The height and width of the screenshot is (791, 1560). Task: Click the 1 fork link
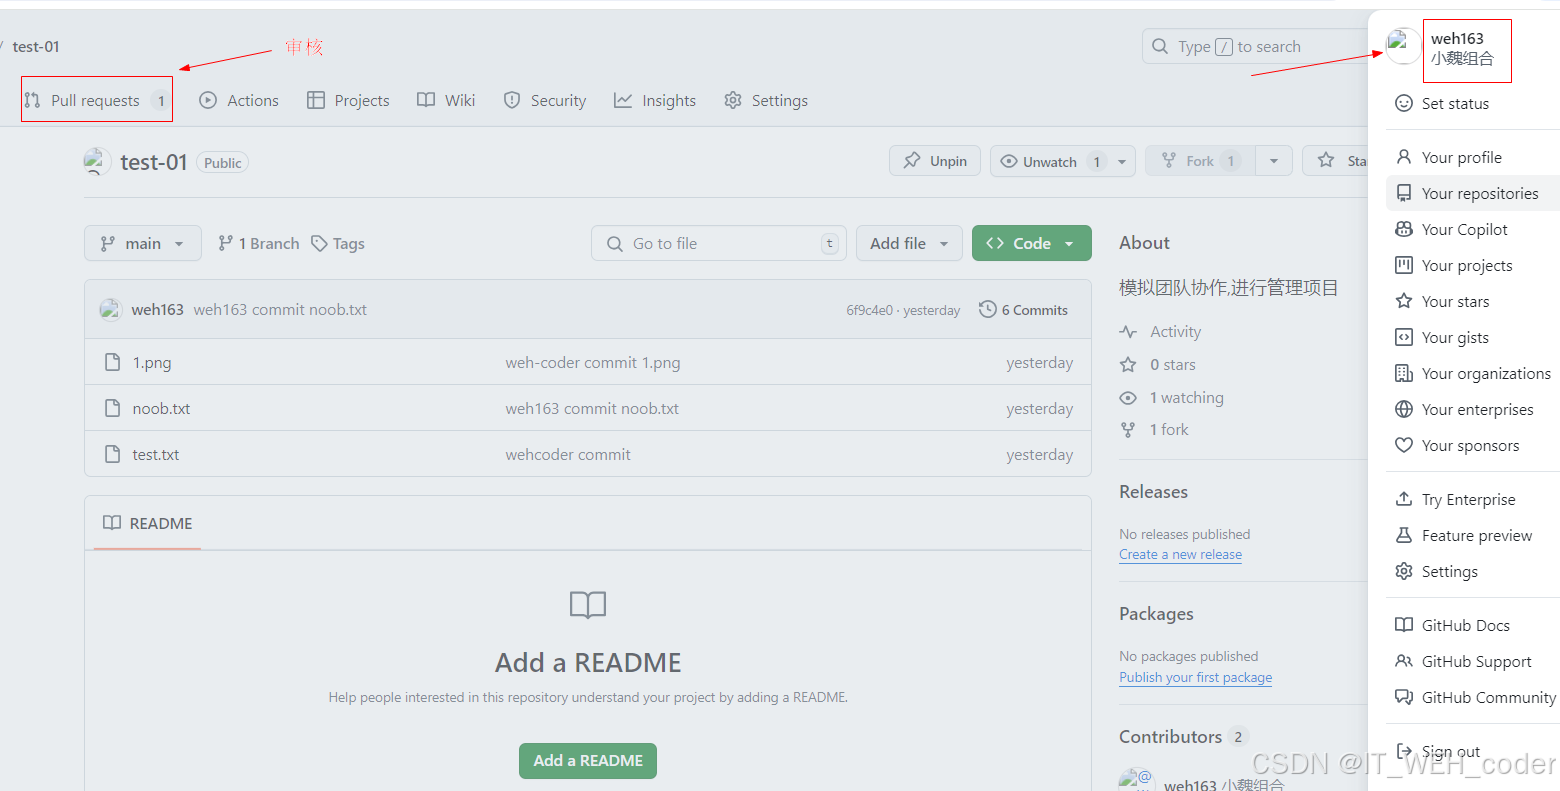pos(1154,429)
